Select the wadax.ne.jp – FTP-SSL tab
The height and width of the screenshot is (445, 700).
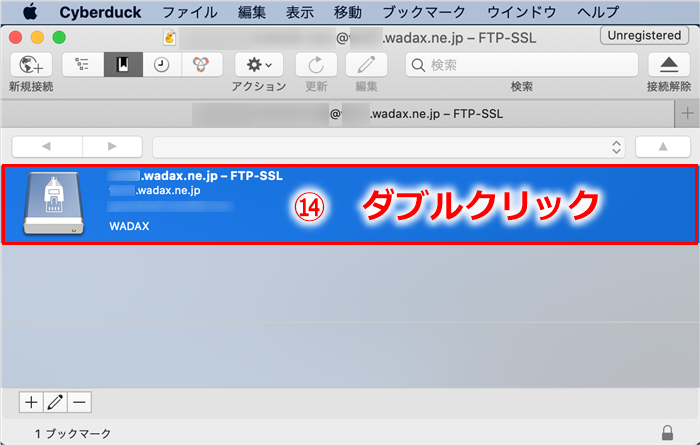click(338, 114)
